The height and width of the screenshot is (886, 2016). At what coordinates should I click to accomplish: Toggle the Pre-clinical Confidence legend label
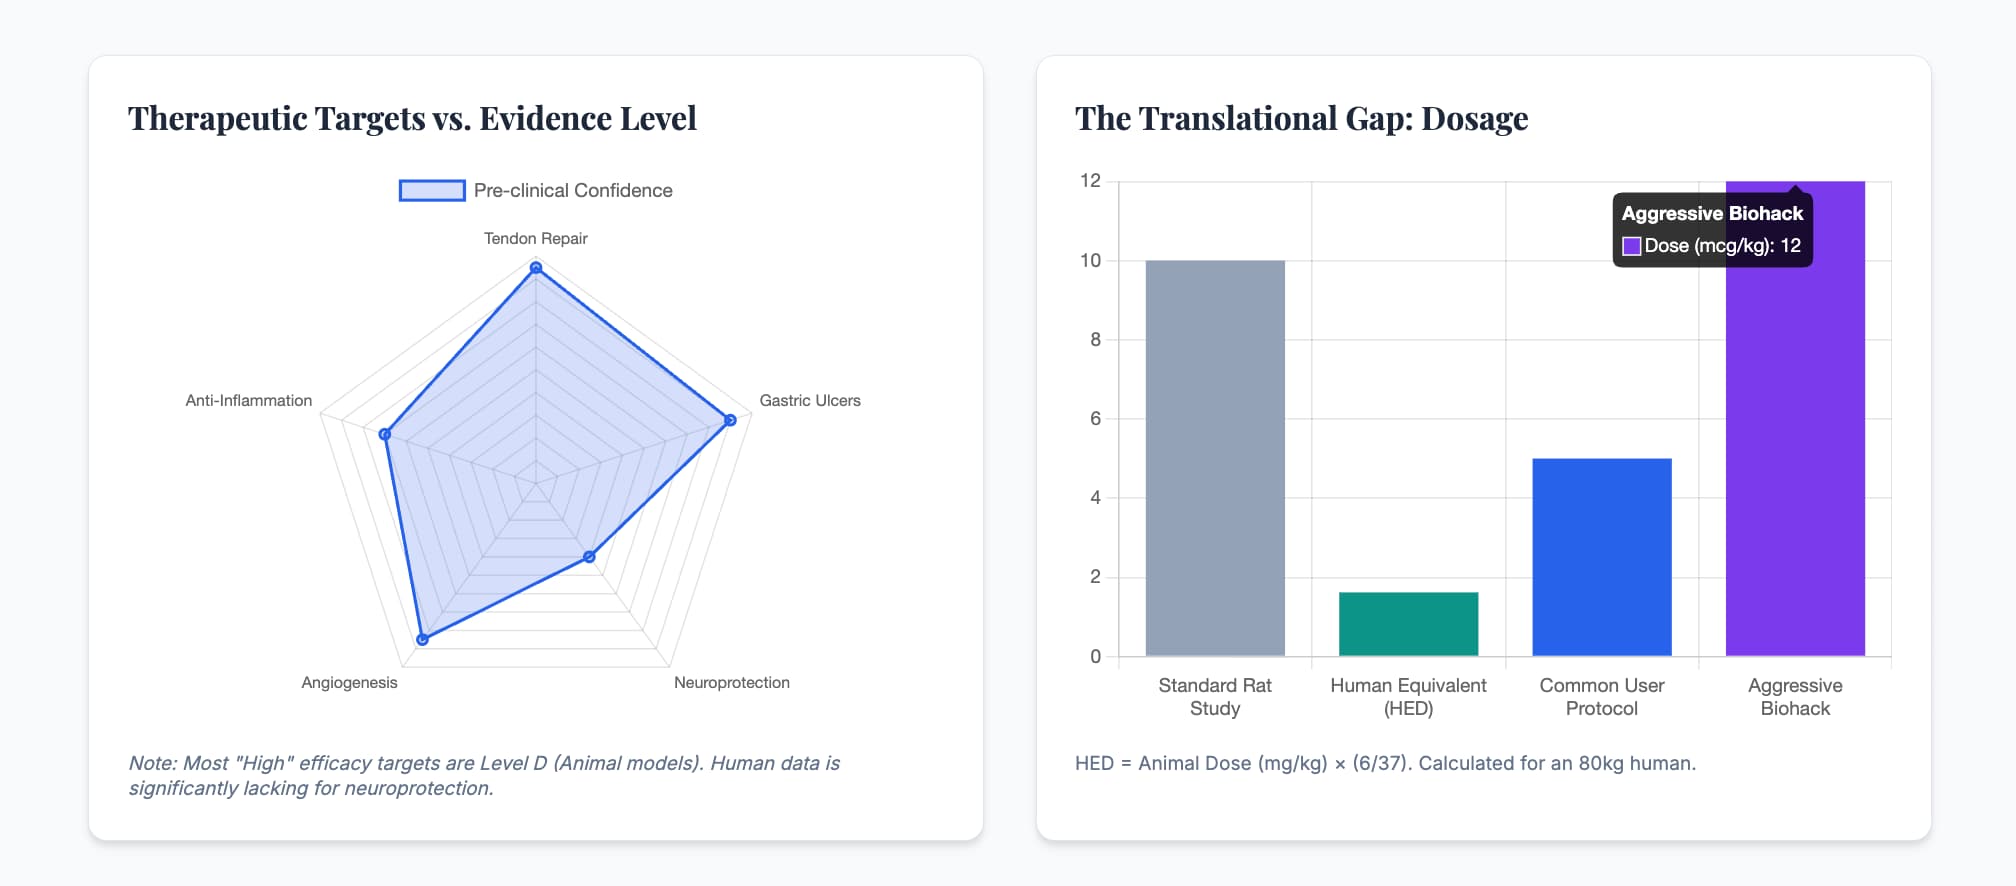pyautogui.click(x=572, y=190)
